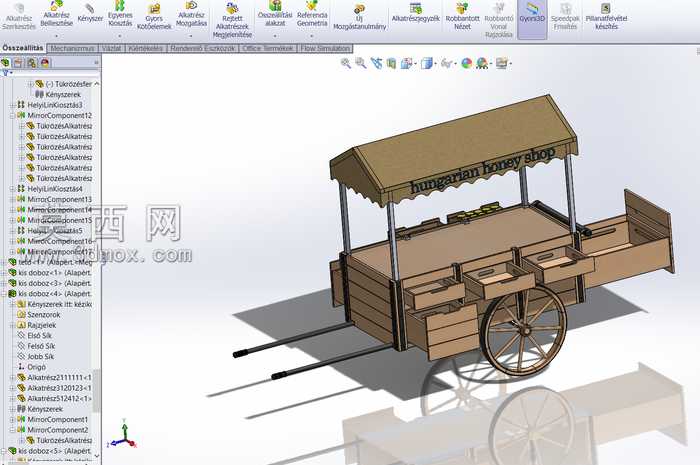Switch to Office Termékek tab
The height and width of the screenshot is (465, 700).
(267, 48)
